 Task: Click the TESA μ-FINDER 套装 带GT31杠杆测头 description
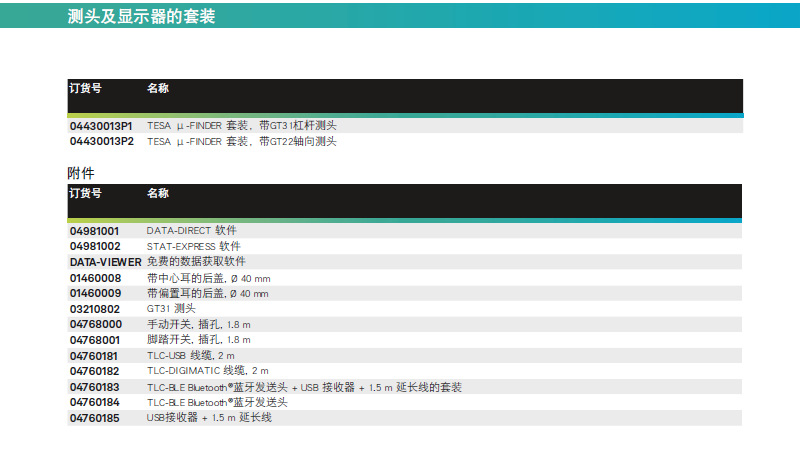[241, 125]
